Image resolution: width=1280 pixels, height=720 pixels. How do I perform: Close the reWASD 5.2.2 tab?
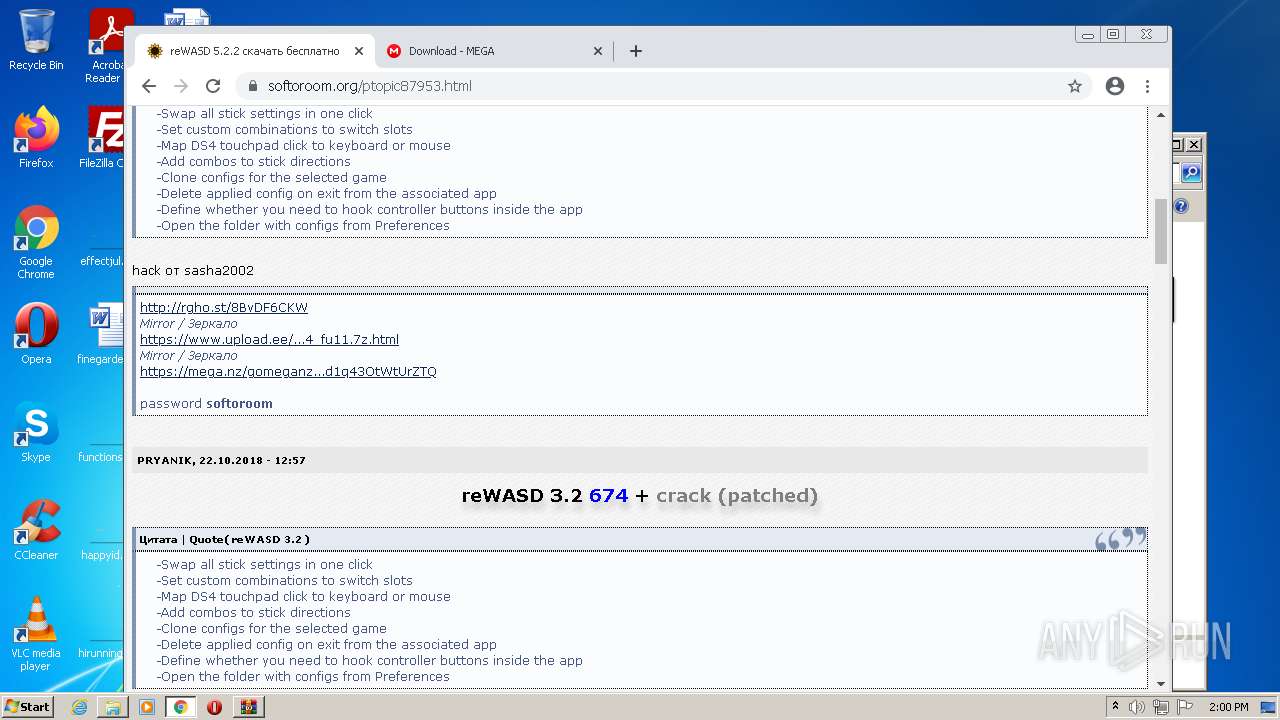coord(359,51)
